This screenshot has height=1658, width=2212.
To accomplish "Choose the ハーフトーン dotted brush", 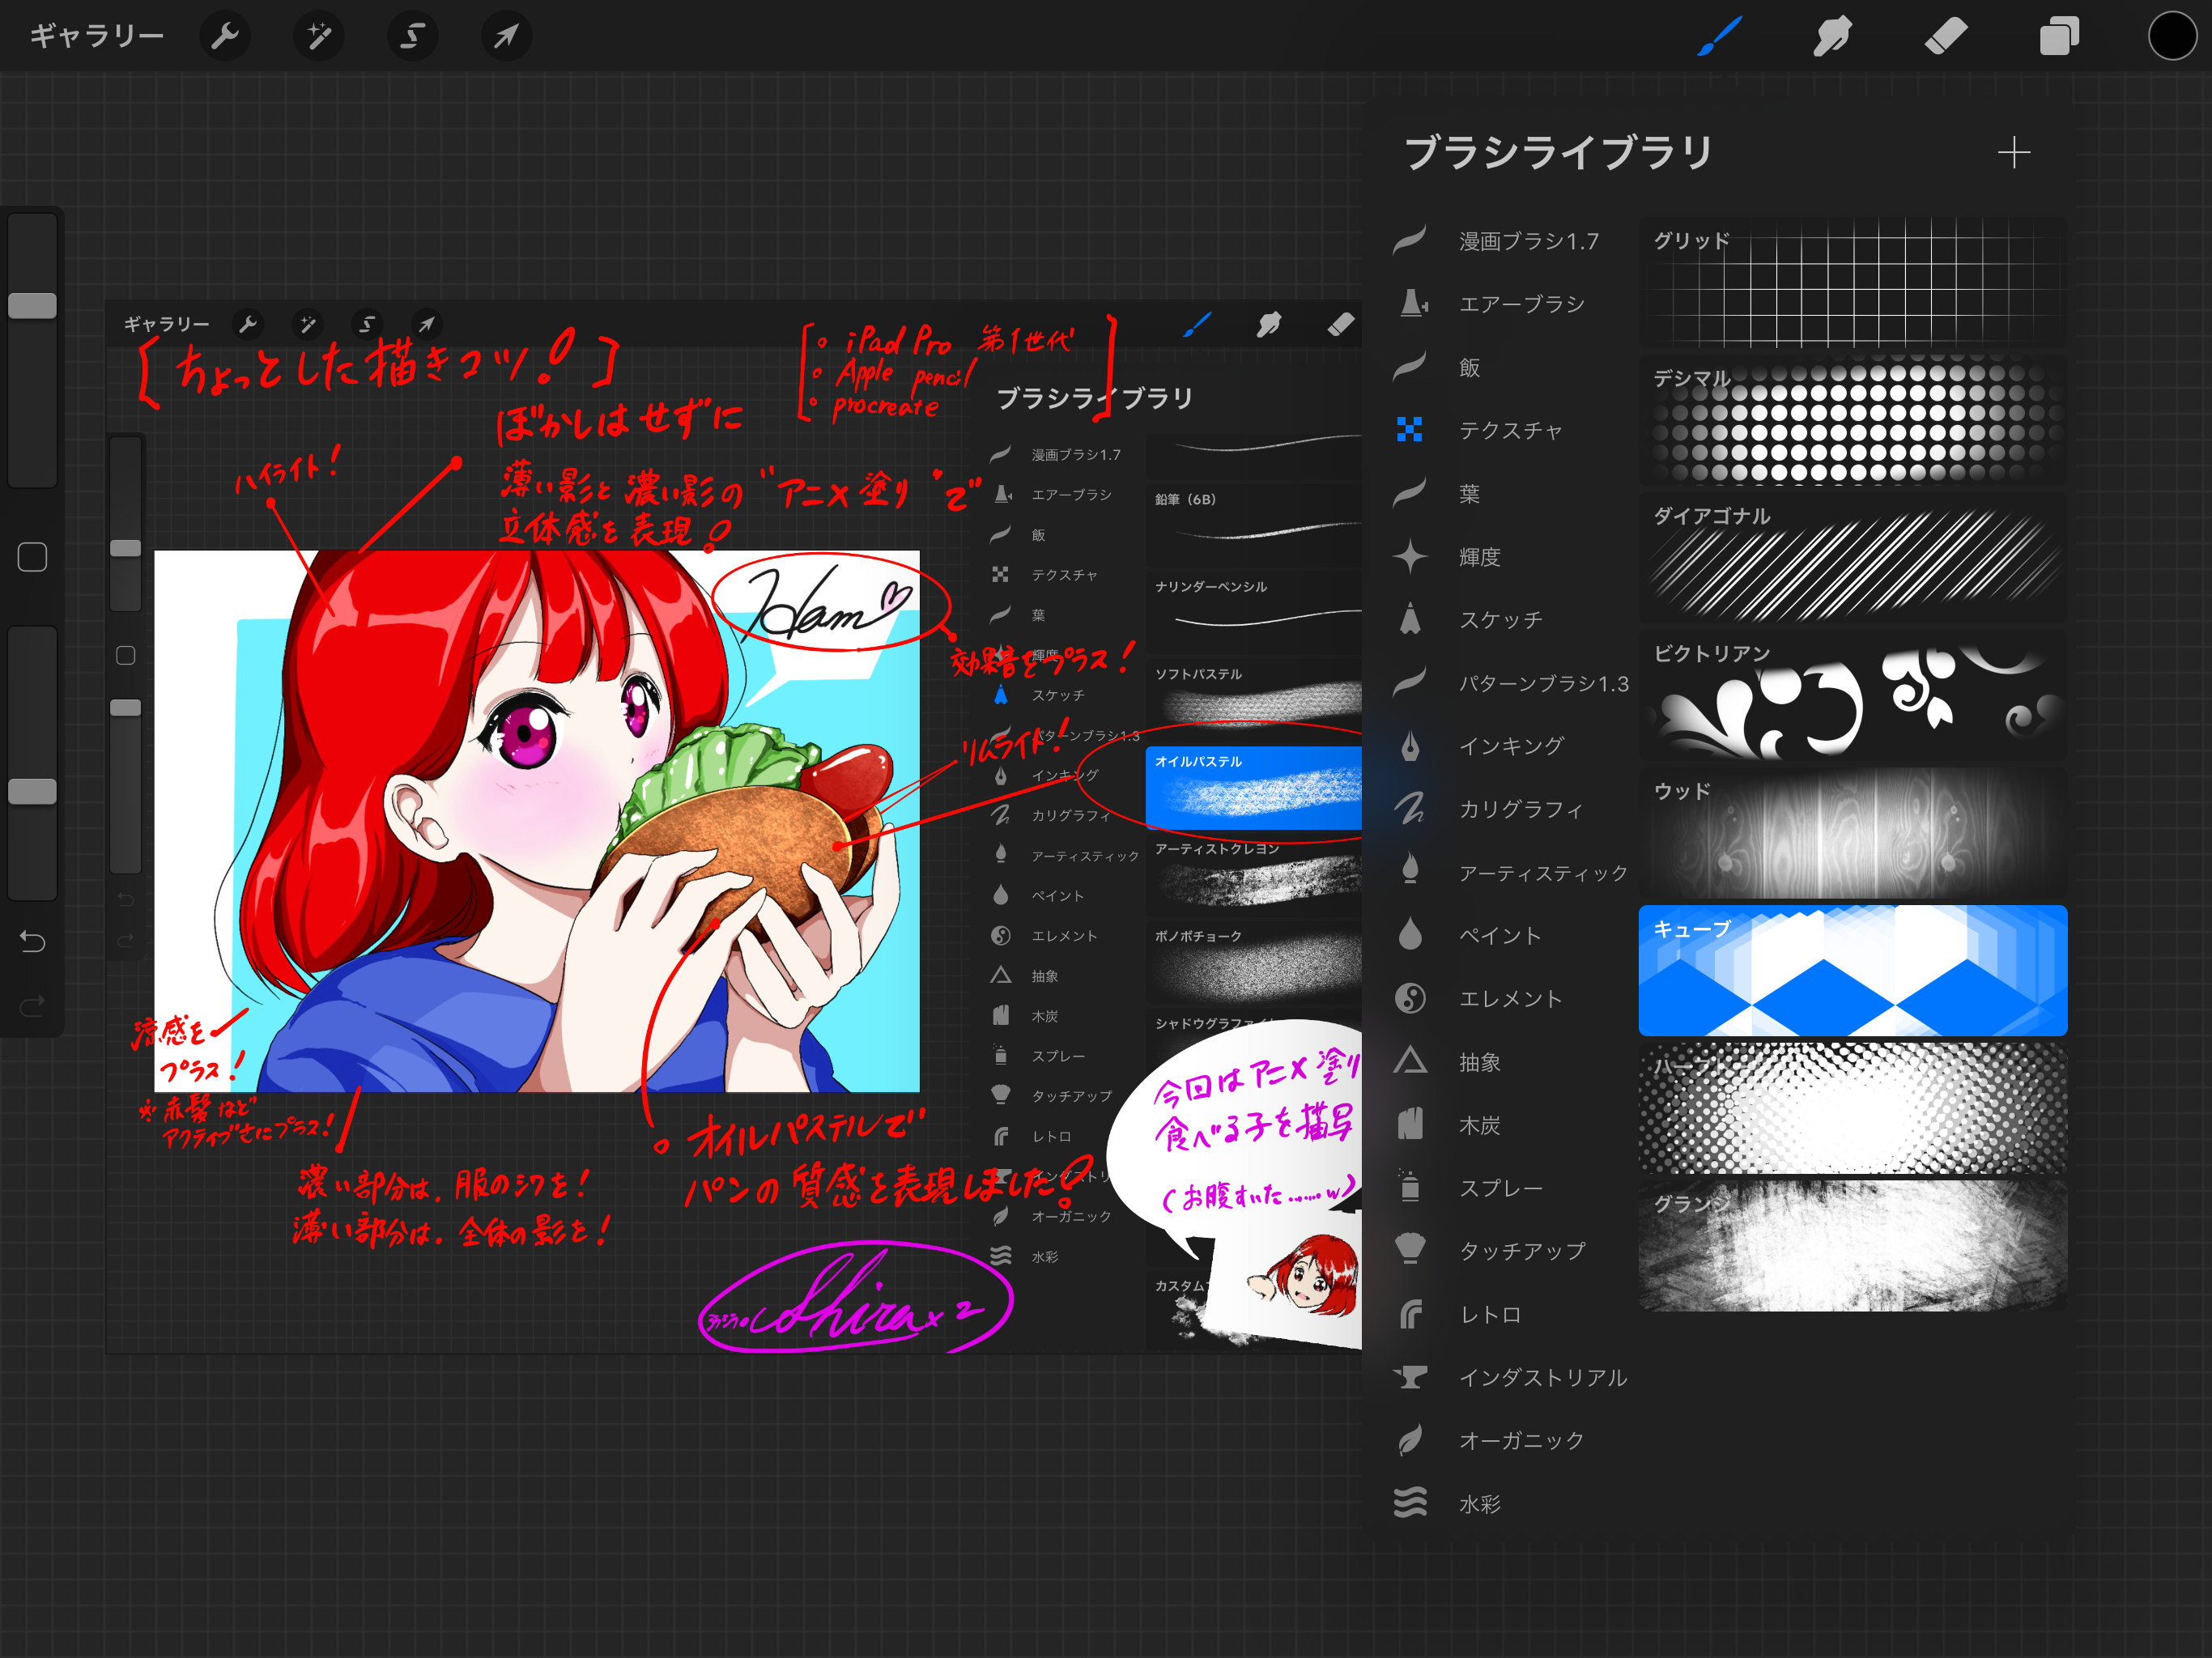I will pos(1852,1108).
